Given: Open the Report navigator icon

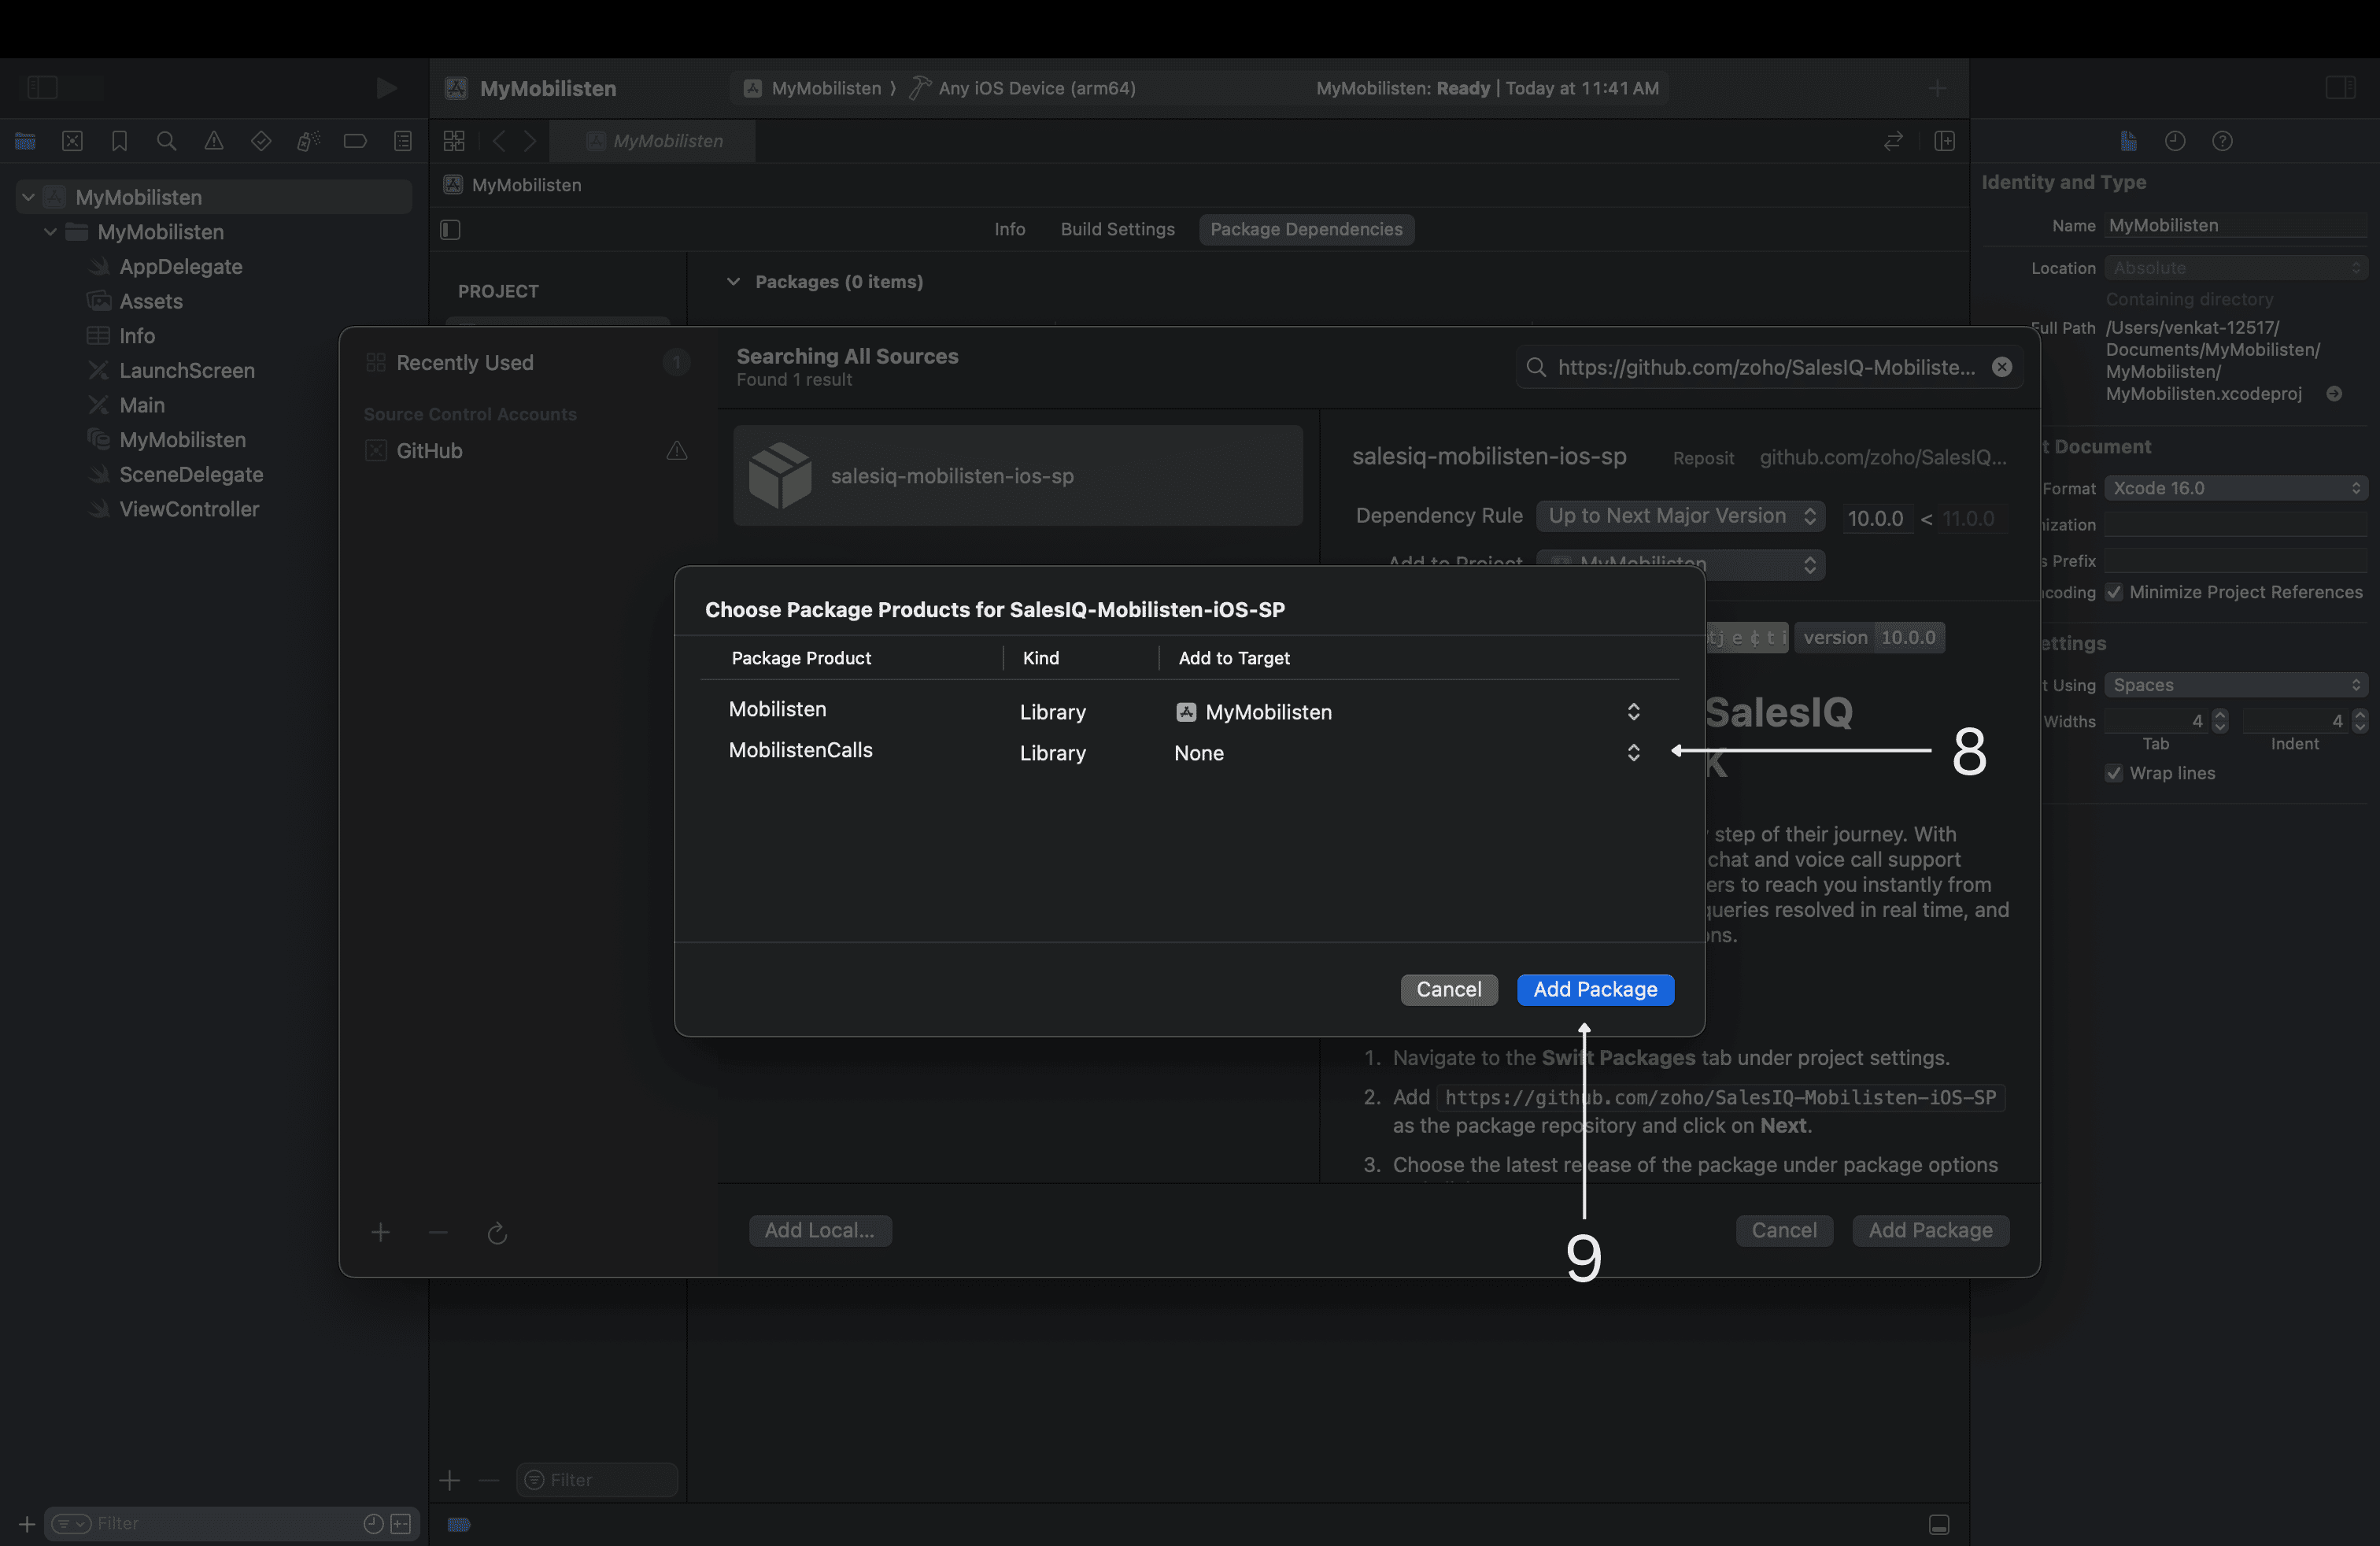Looking at the screenshot, I should pos(403,141).
